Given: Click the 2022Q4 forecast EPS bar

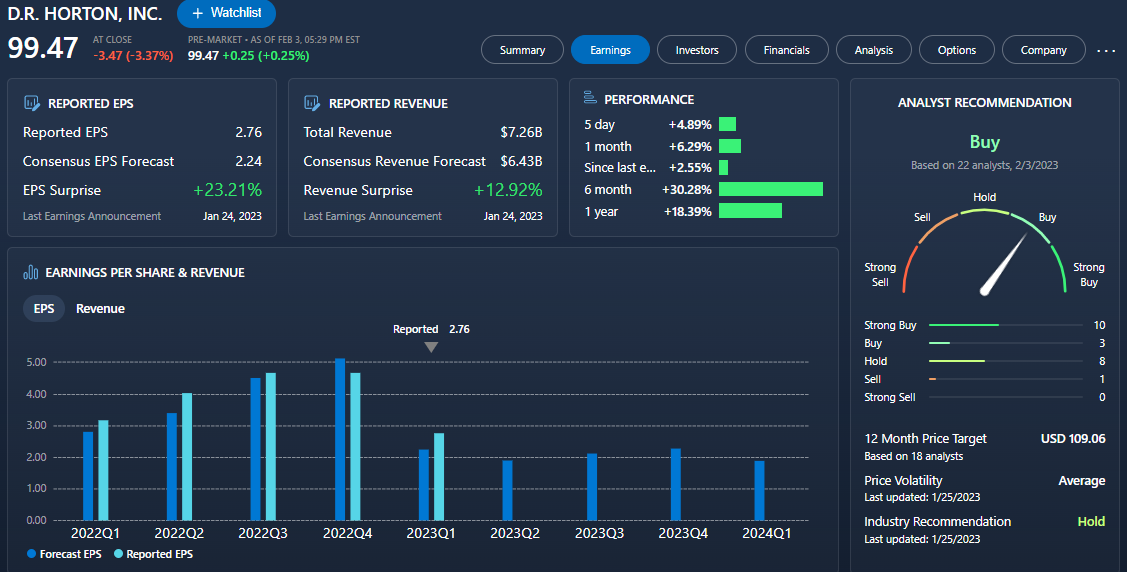Looking at the screenshot, I should 340,439.
